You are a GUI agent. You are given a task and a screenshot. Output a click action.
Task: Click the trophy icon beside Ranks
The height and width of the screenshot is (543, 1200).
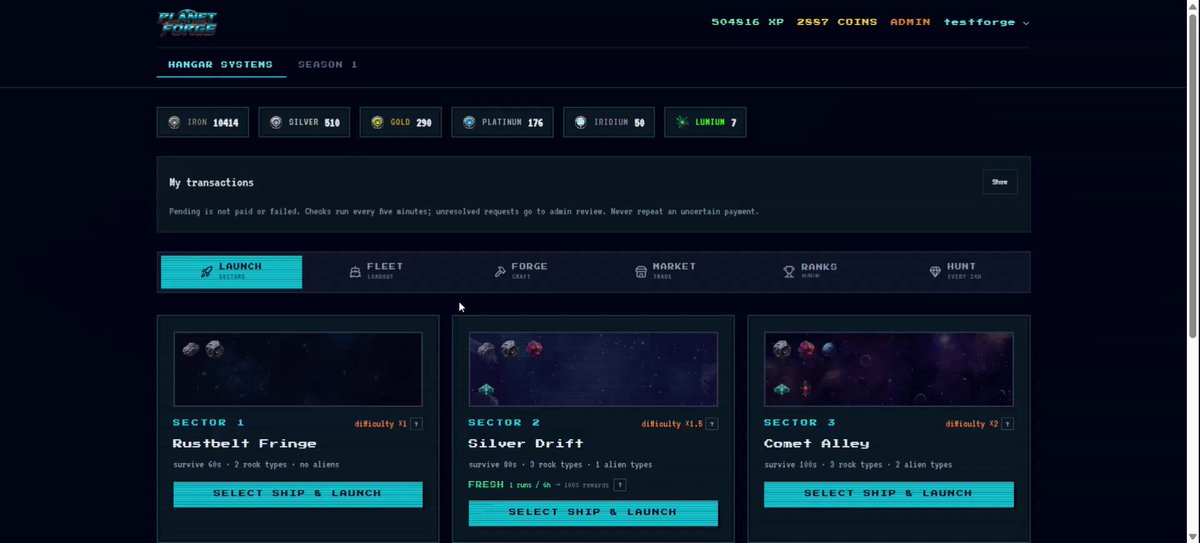[788, 271]
